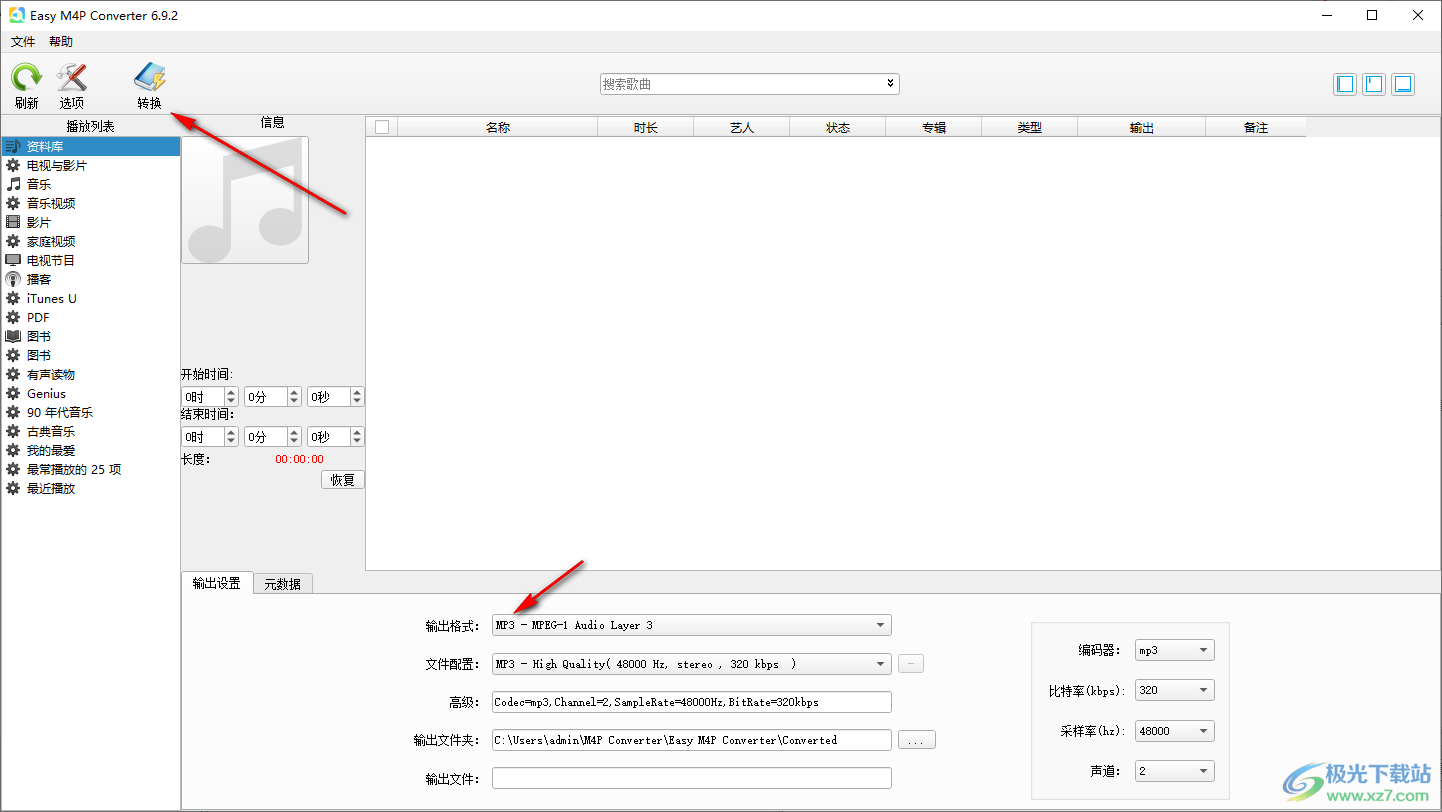Select 影片 playlist with film icon
The height and width of the screenshot is (812, 1442).
[x=91, y=222]
